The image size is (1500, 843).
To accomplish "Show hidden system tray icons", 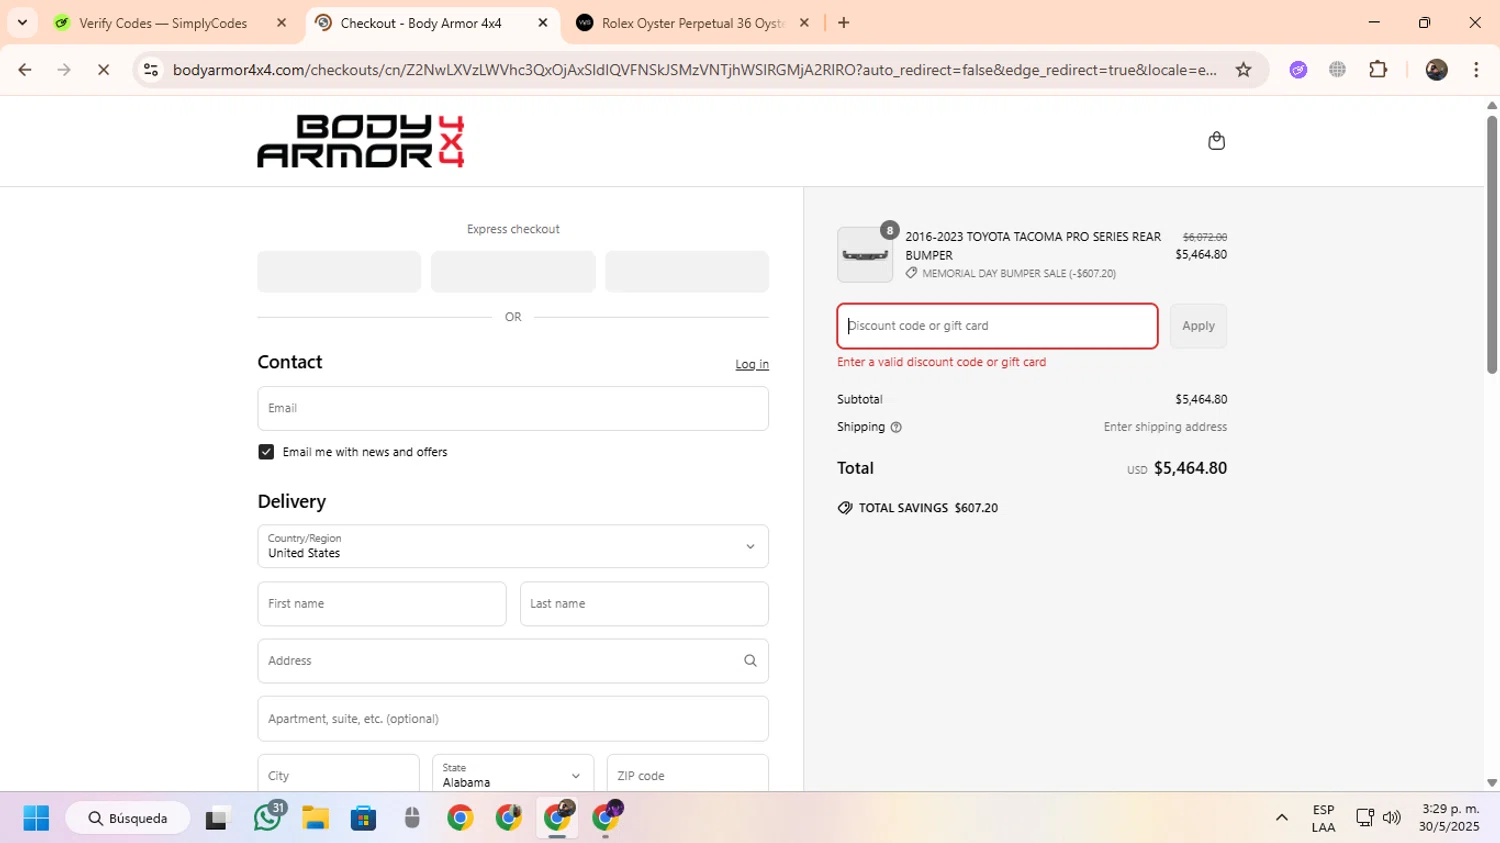I will 1281,818.
